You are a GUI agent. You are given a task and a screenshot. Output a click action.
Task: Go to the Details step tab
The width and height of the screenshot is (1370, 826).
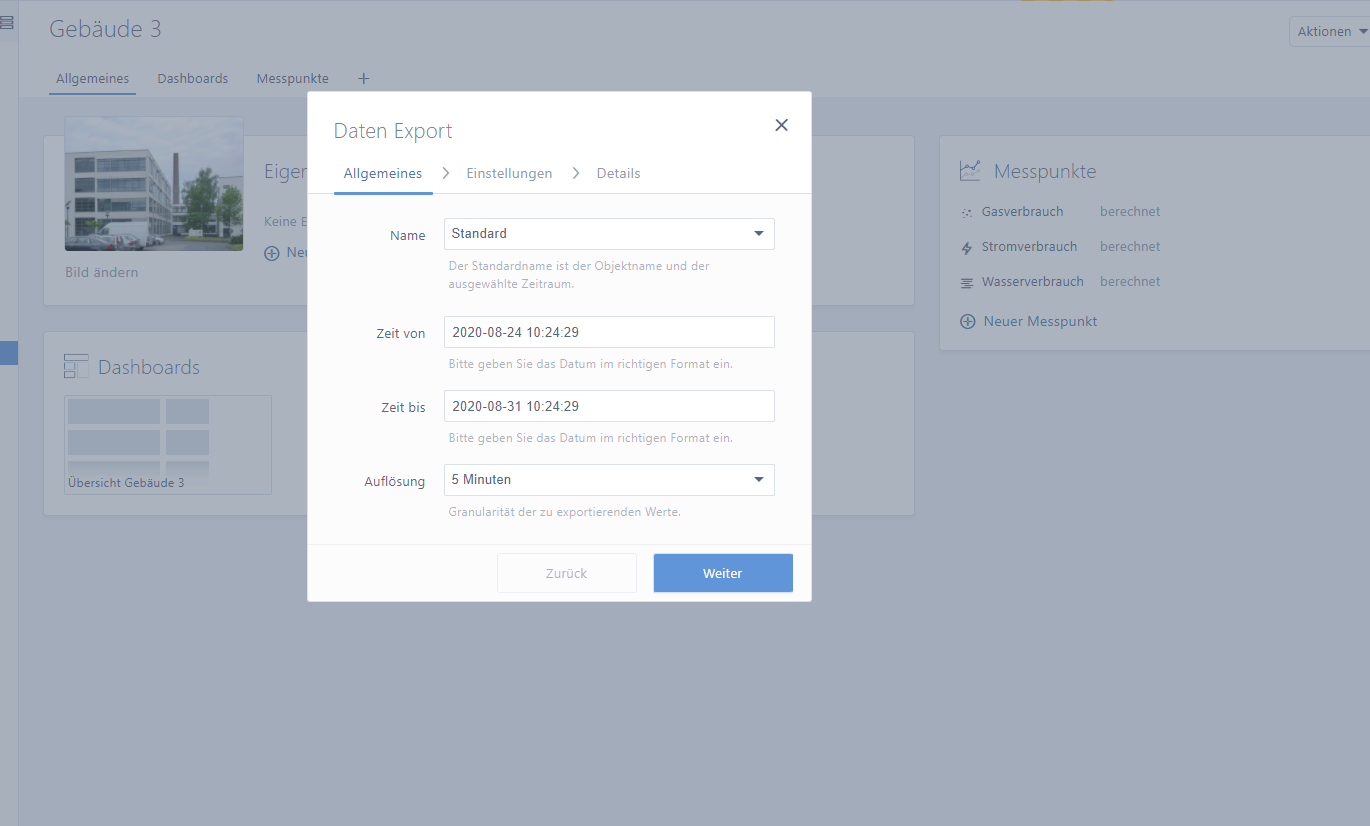pos(618,173)
